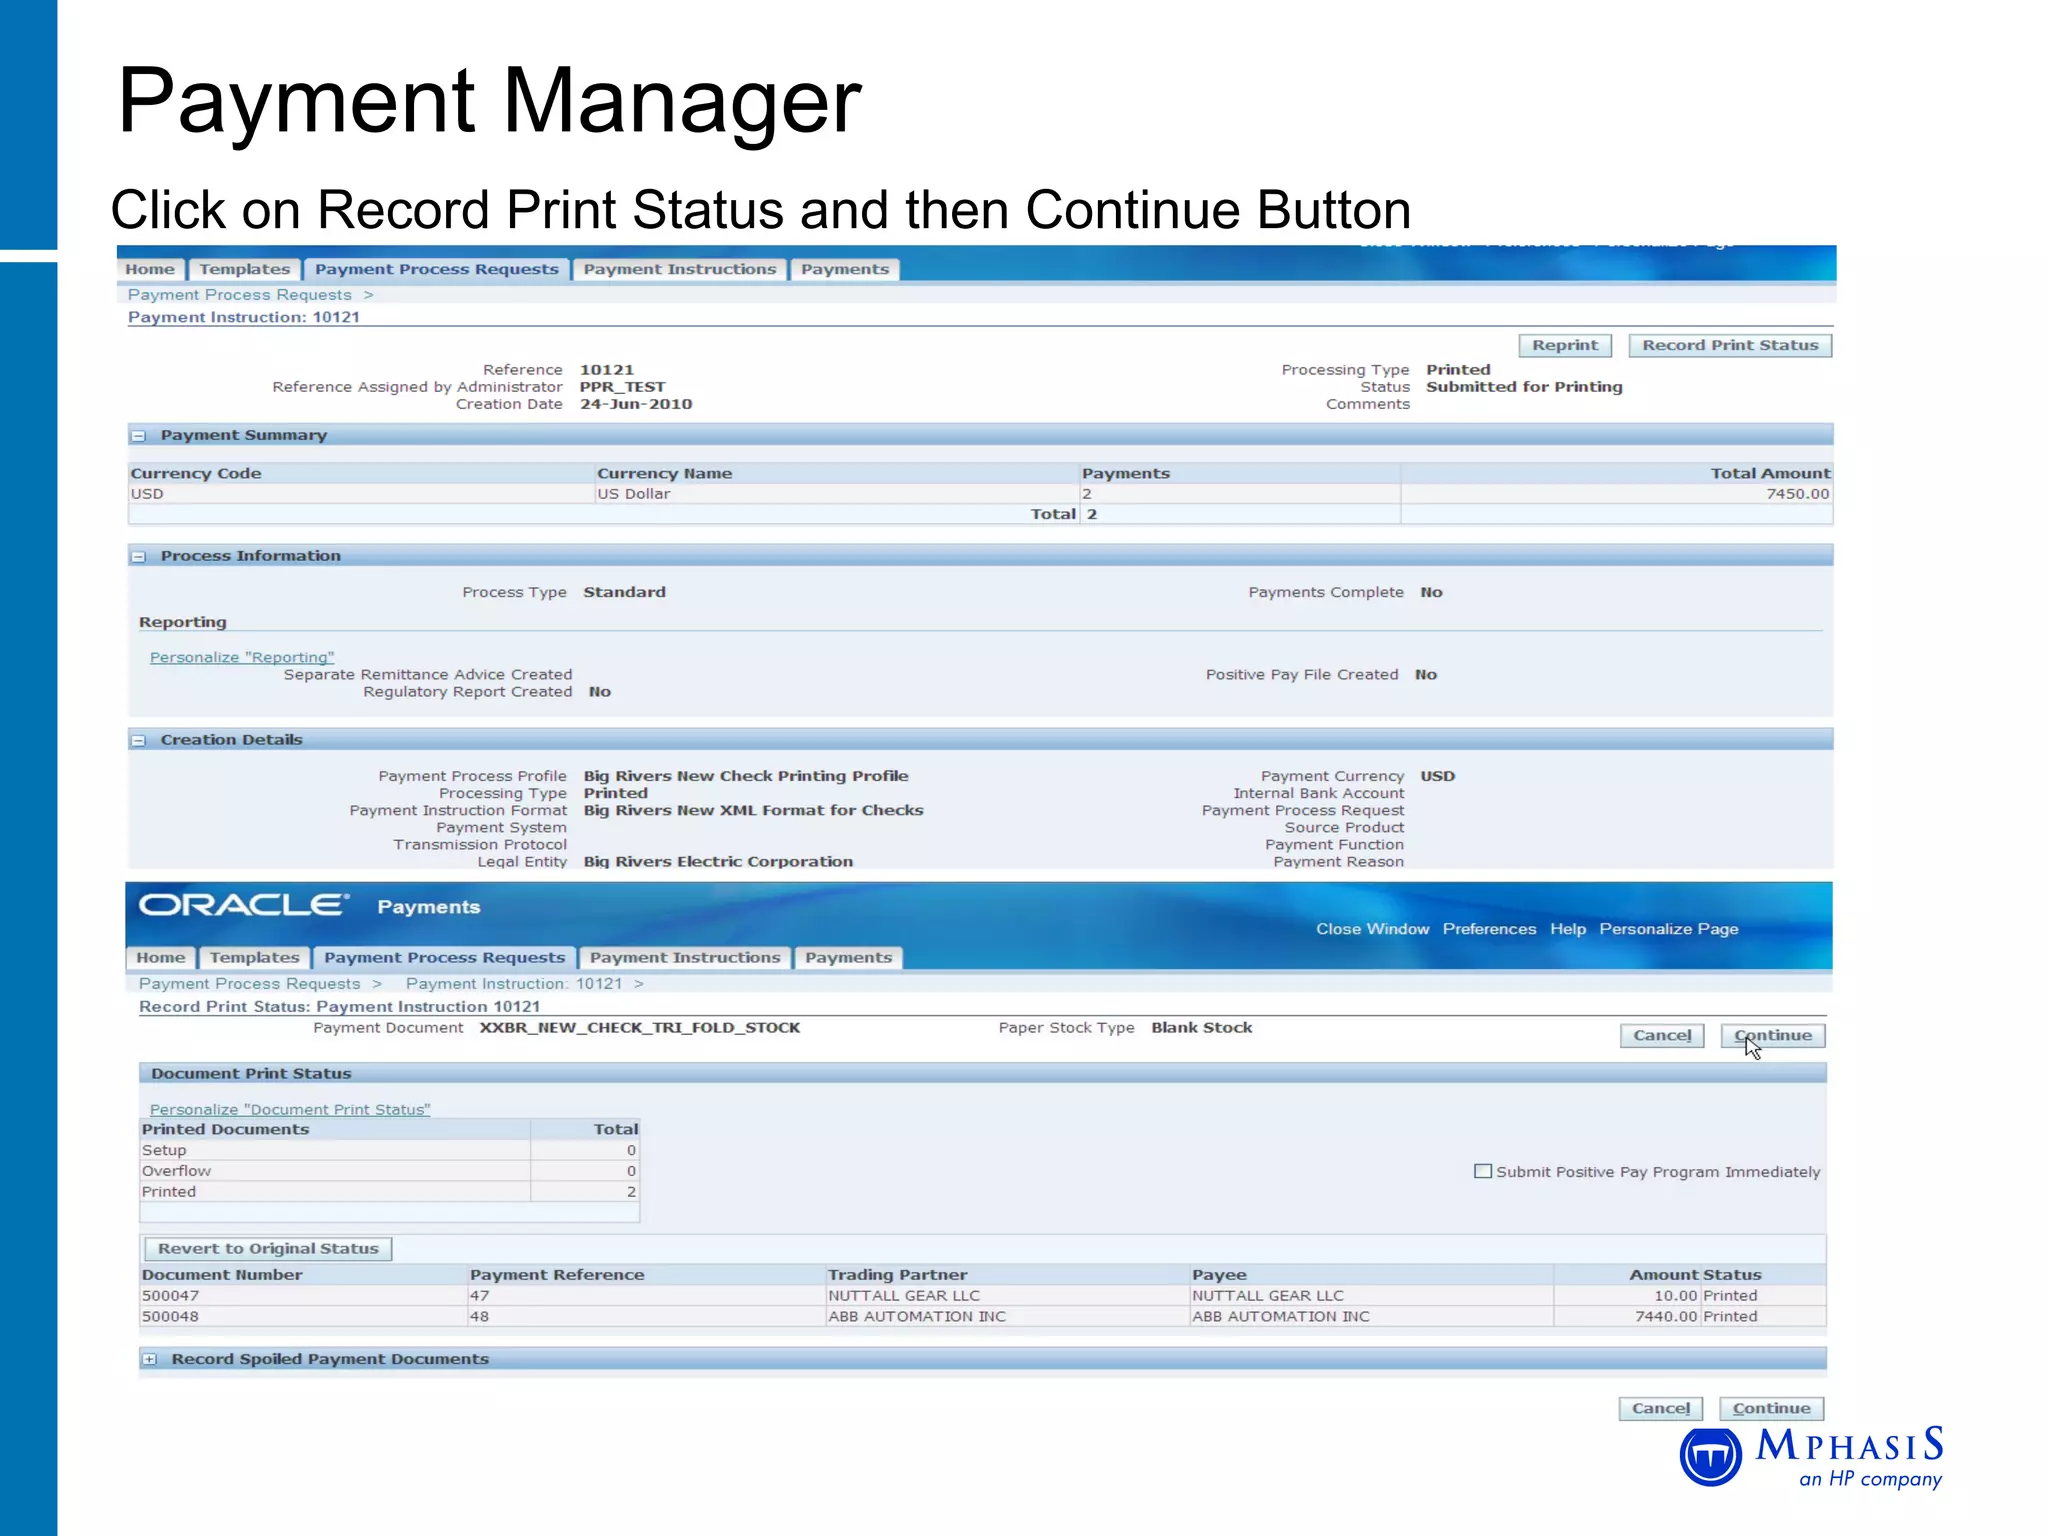Open the Preferences link

tap(1489, 929)
